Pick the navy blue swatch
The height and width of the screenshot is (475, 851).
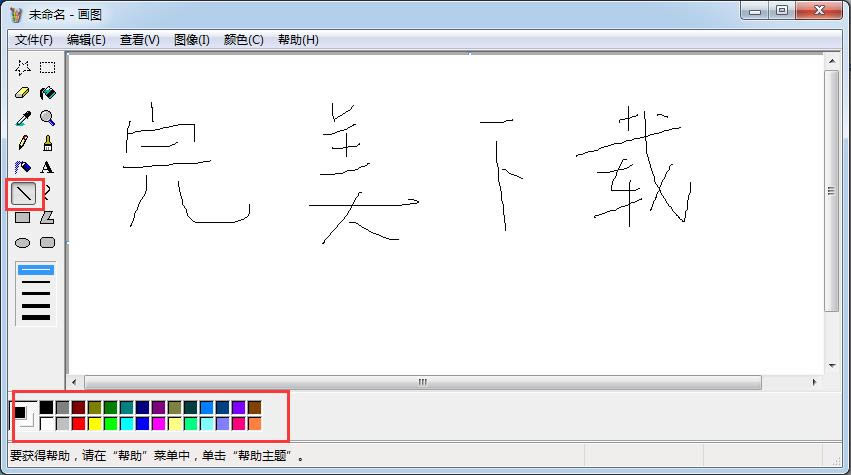(x=143, y=407)
